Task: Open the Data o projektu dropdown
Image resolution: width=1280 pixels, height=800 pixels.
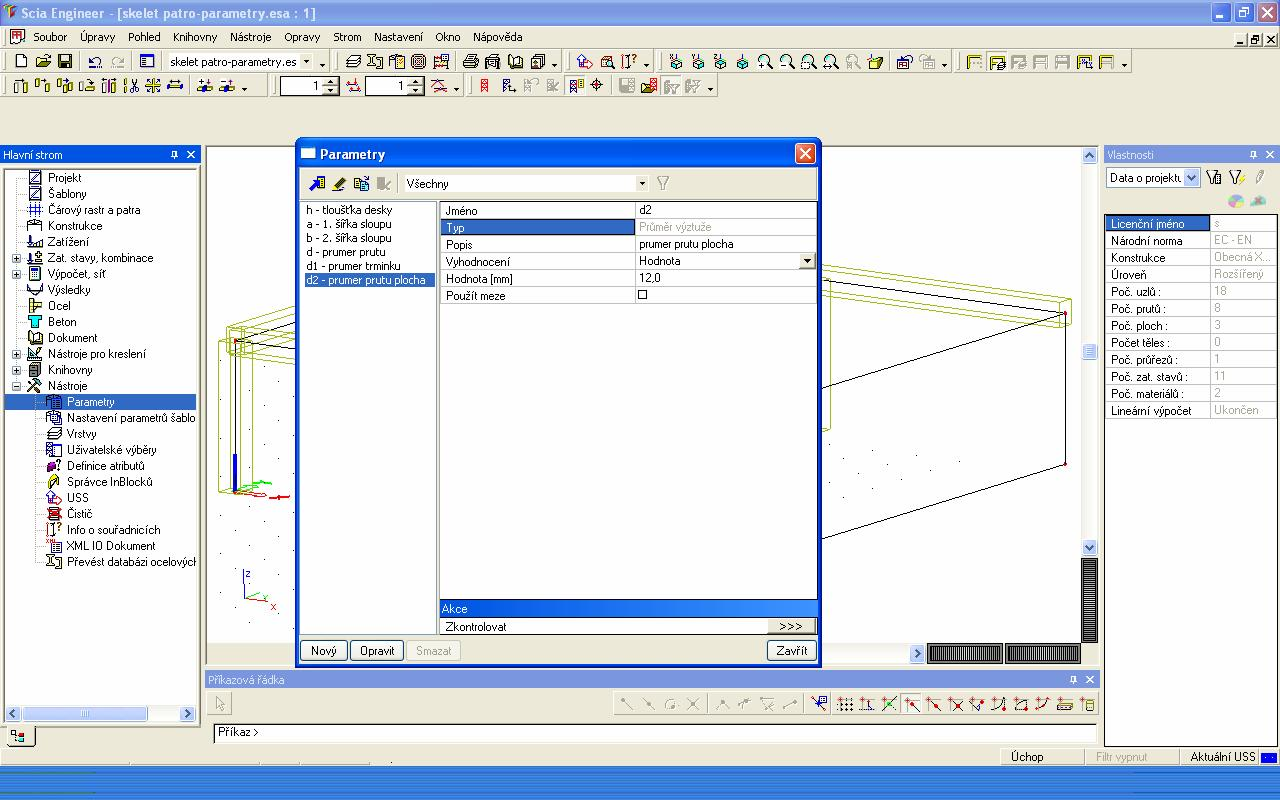Action: (1191, 177)
